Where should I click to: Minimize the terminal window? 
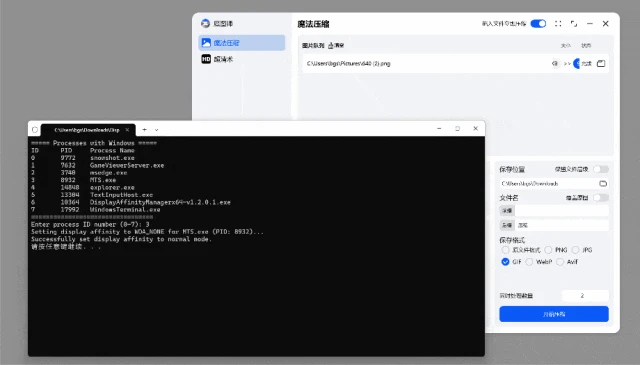pos(439,129)
